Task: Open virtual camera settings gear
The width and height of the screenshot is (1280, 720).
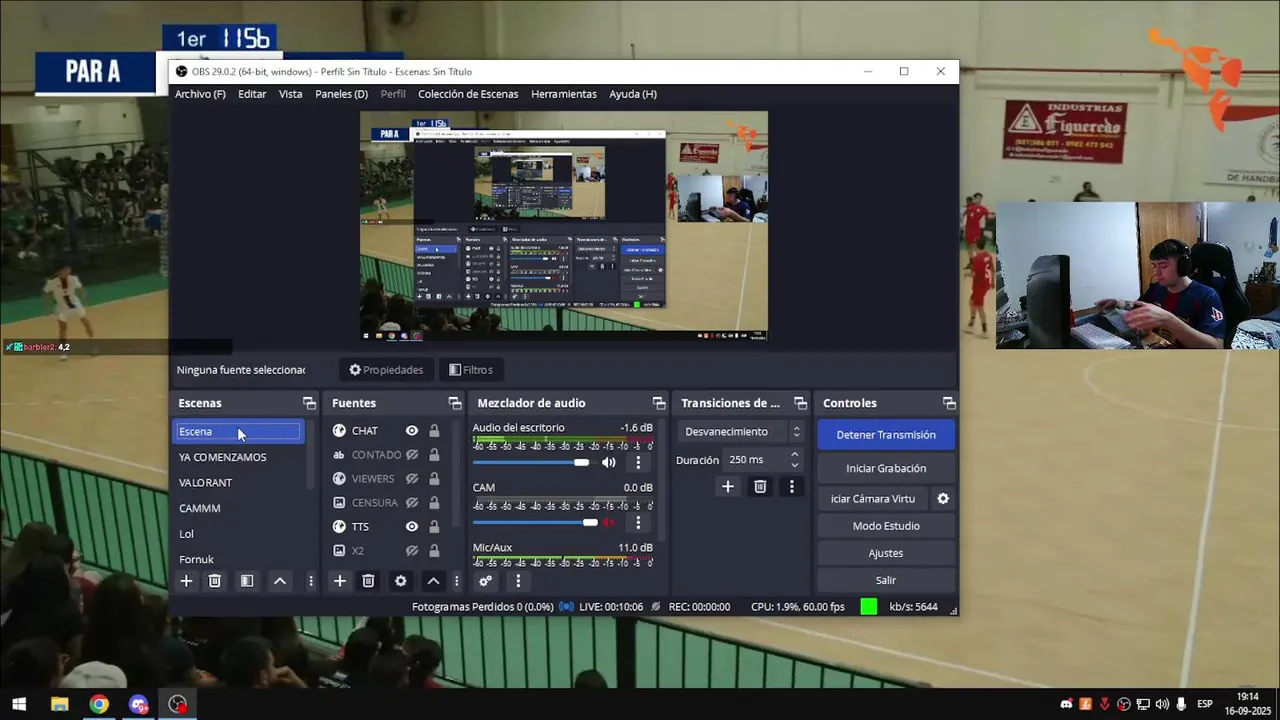Action: coord(942,498)
